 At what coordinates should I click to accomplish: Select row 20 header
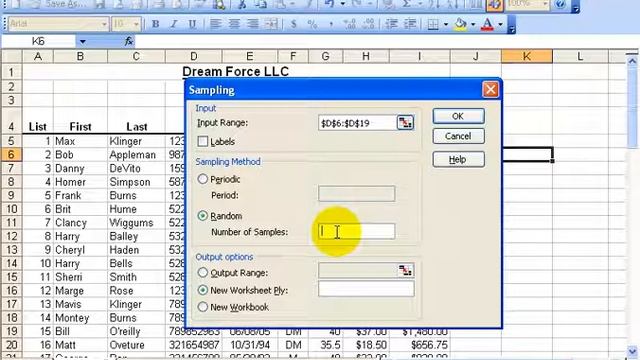(x=11, y=345)
